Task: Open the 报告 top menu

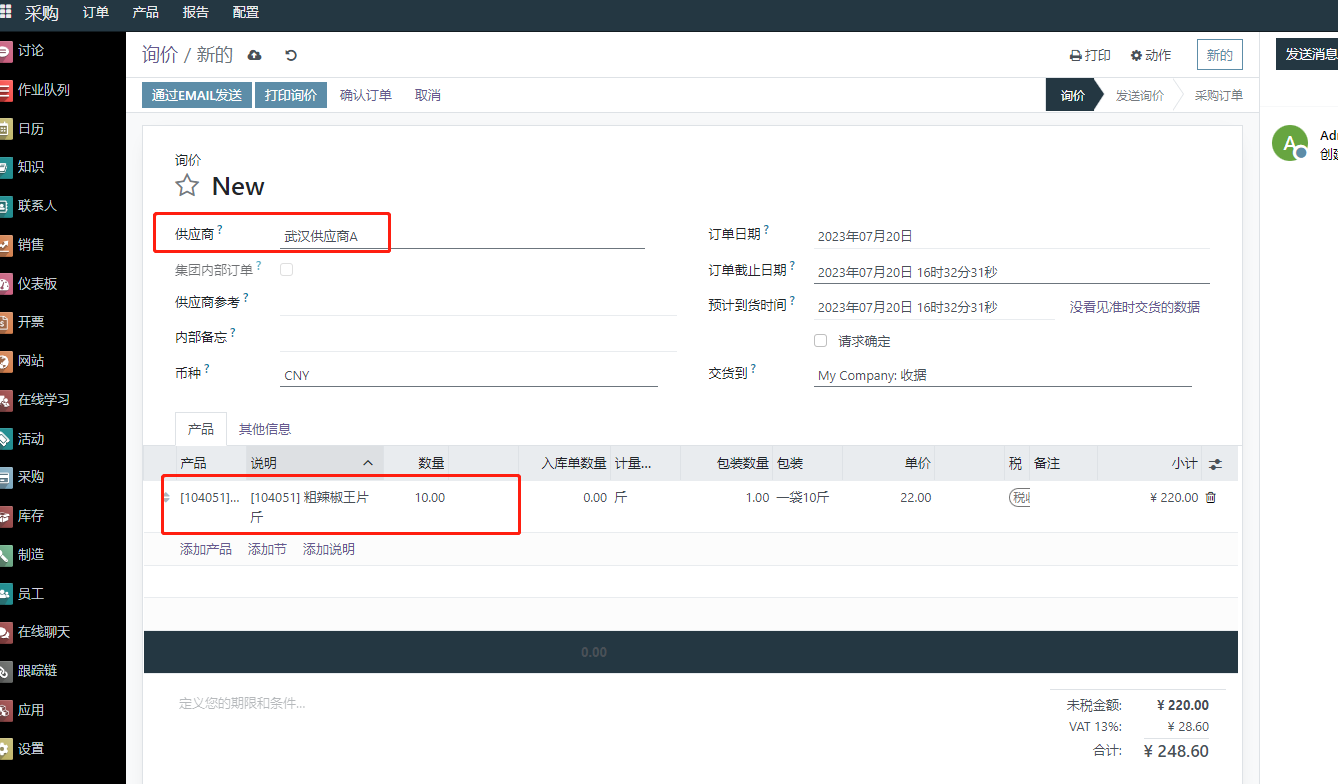Action: [196, 12]
